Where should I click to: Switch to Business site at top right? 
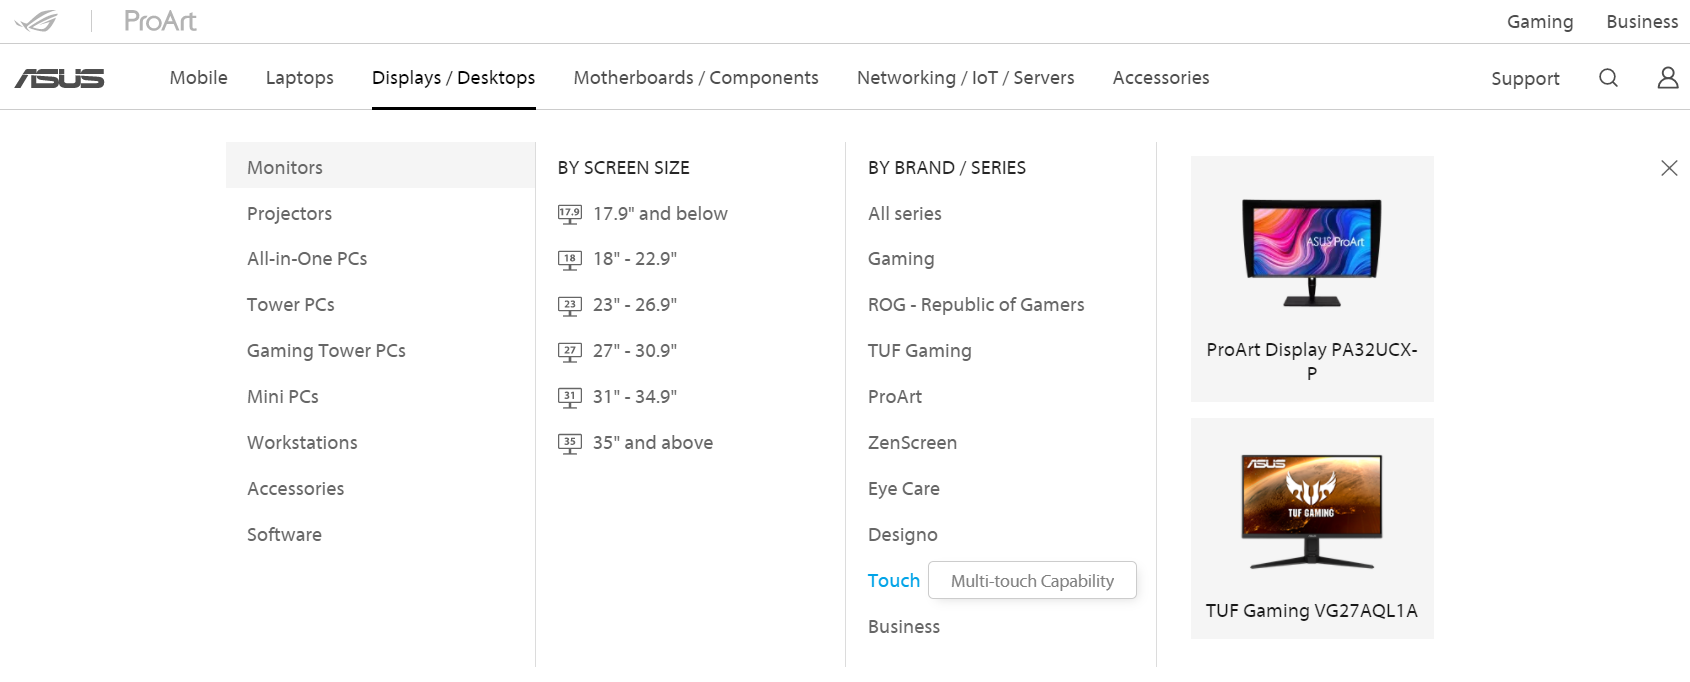point(1642,22)
